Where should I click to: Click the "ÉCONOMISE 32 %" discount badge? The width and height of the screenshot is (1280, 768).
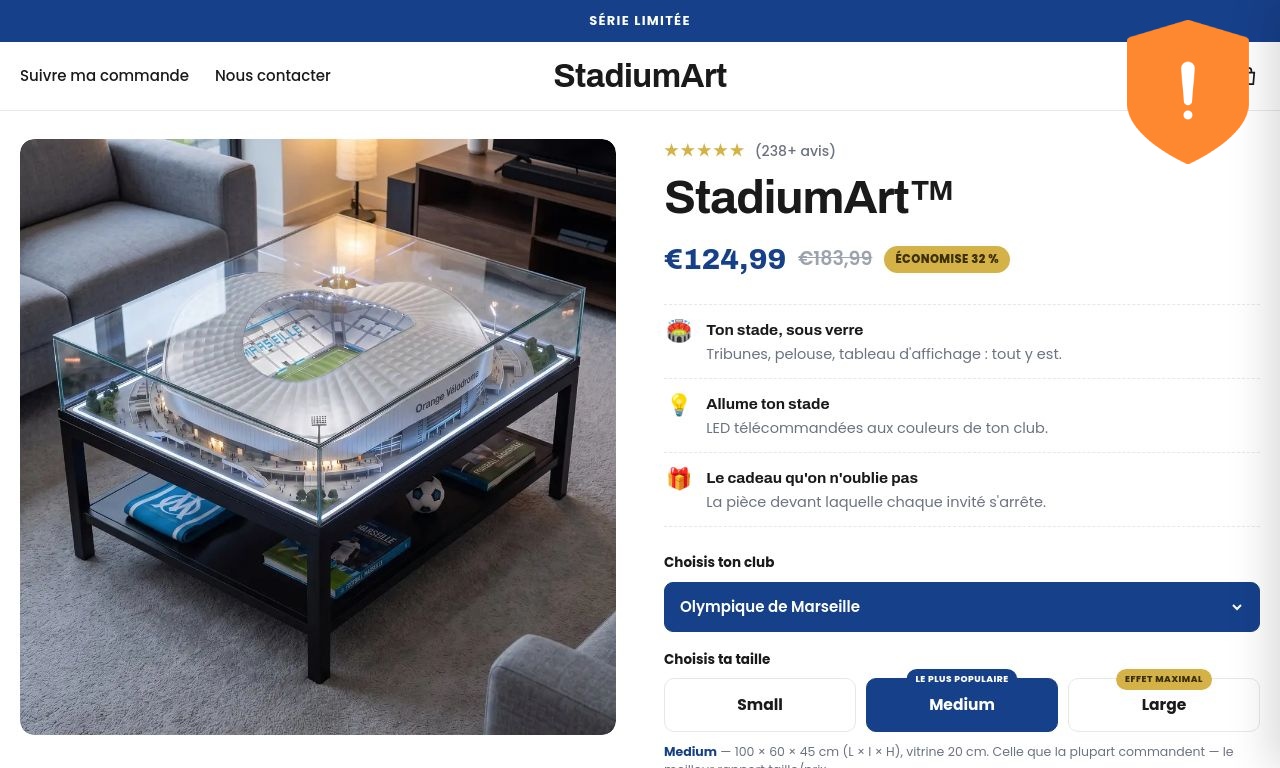pyautogui.click(x=947, y=259)
